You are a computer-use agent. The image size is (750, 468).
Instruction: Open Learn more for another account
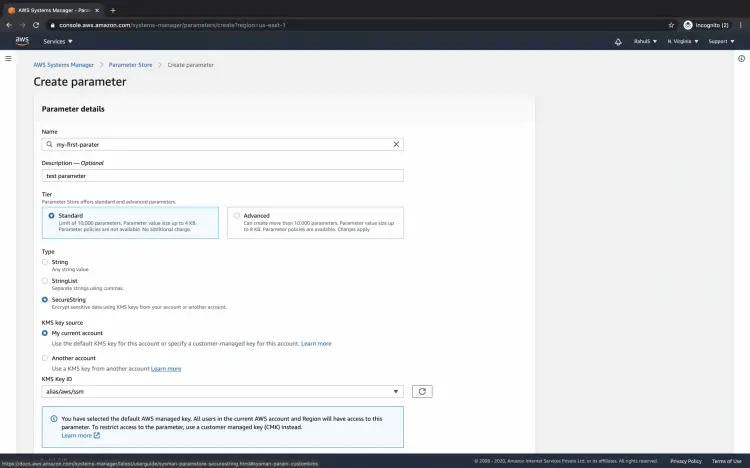166,368
